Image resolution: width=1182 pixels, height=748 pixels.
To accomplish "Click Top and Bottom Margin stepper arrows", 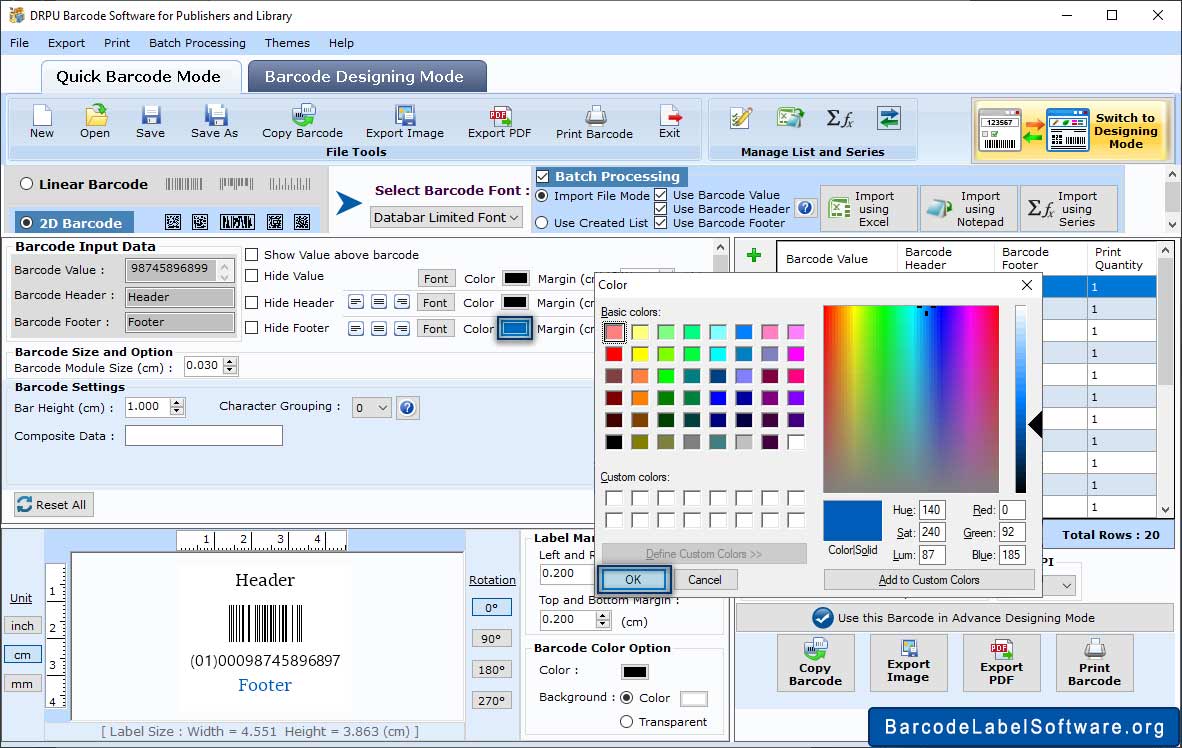I will coord(603,620).
